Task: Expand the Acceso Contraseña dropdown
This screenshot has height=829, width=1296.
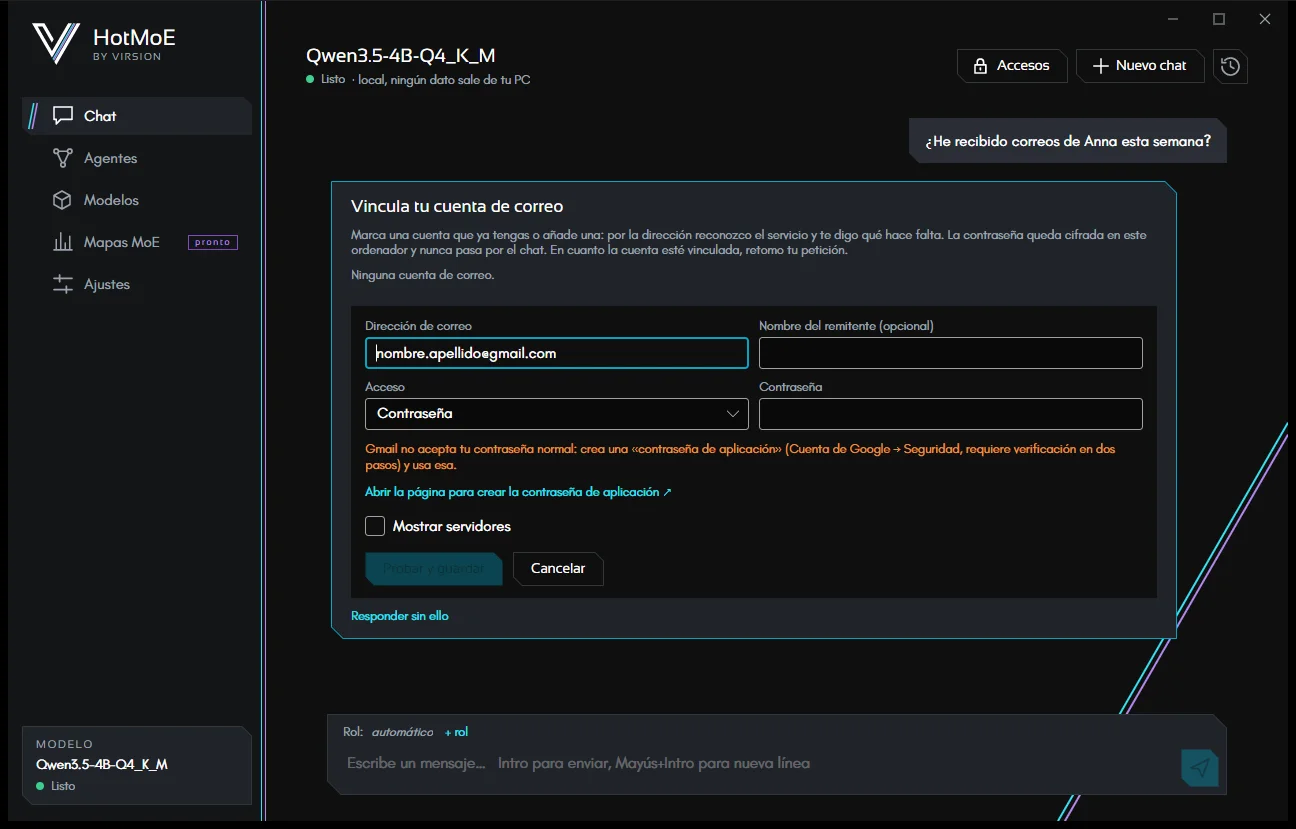Action: [557, 413]
